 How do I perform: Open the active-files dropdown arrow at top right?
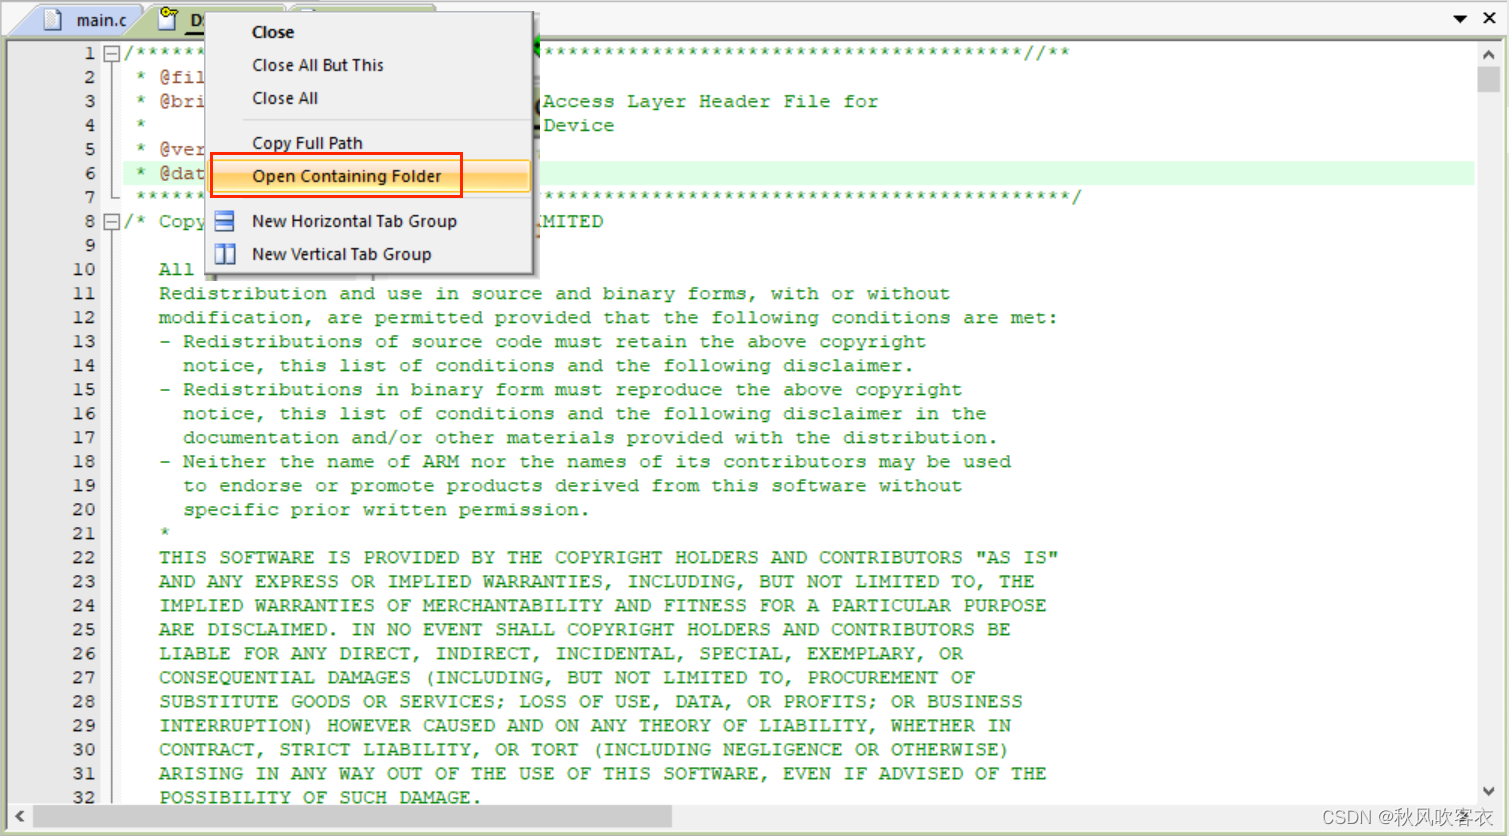[x=1459, y=19]
